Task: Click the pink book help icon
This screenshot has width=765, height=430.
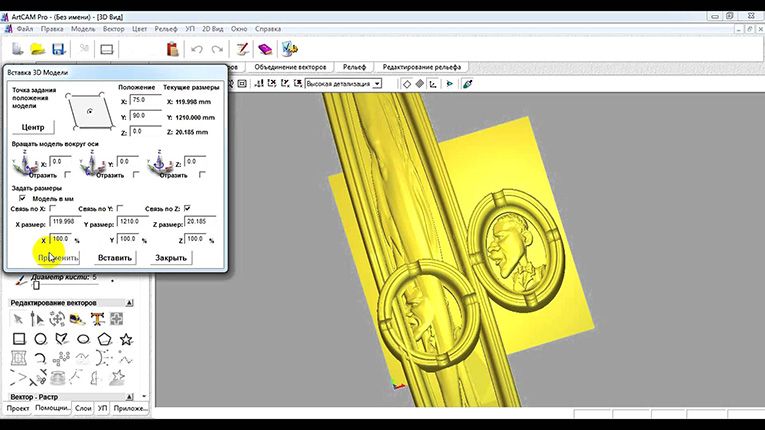Action: [265, 49]
